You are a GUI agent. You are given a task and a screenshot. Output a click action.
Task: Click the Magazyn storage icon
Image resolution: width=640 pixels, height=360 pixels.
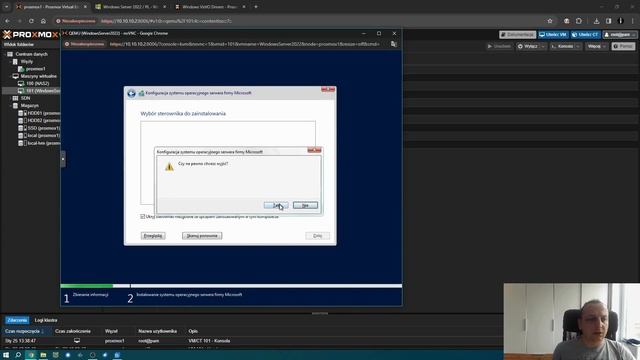click(x=15, y=106)
